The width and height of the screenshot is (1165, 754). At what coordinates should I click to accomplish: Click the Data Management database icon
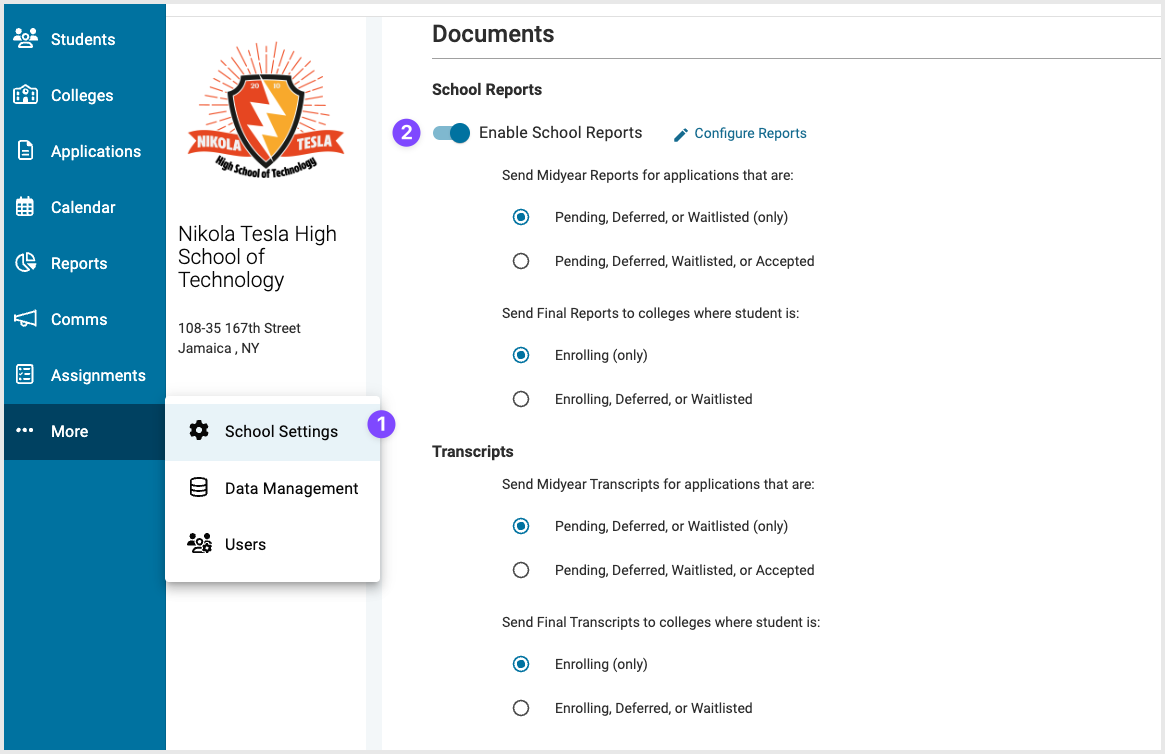coord(198,487)
